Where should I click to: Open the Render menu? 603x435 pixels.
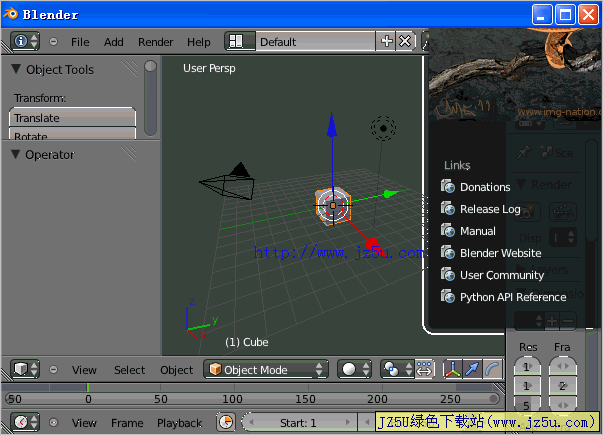(155, 42)
